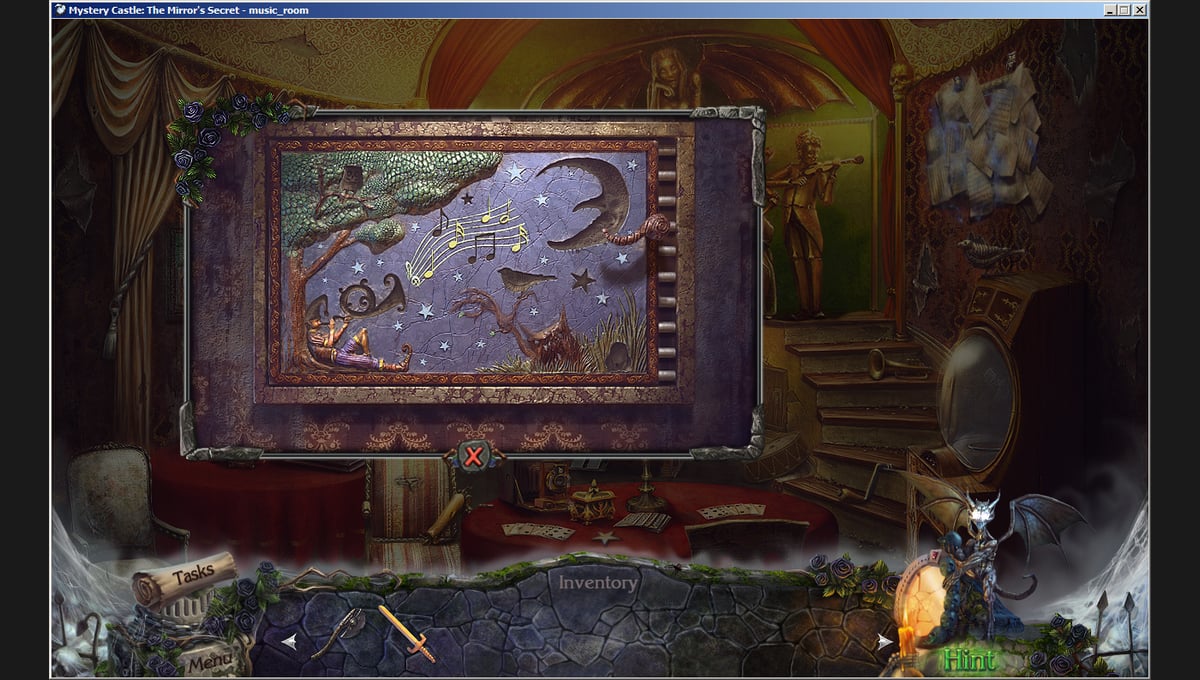Viewport: 1200px width, 680px height.
Task: Select the scroll-shaped horn cutout above the jester
Action: click(x=372, y=298)
